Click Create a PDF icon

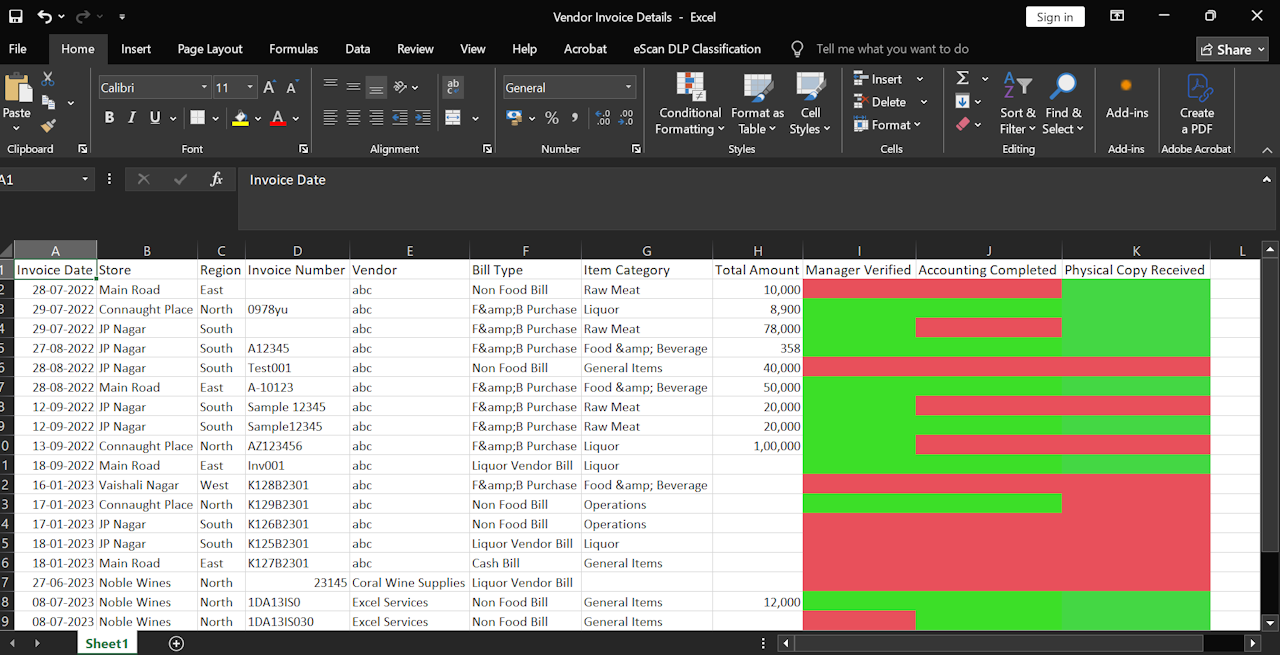coord(1196,104)
